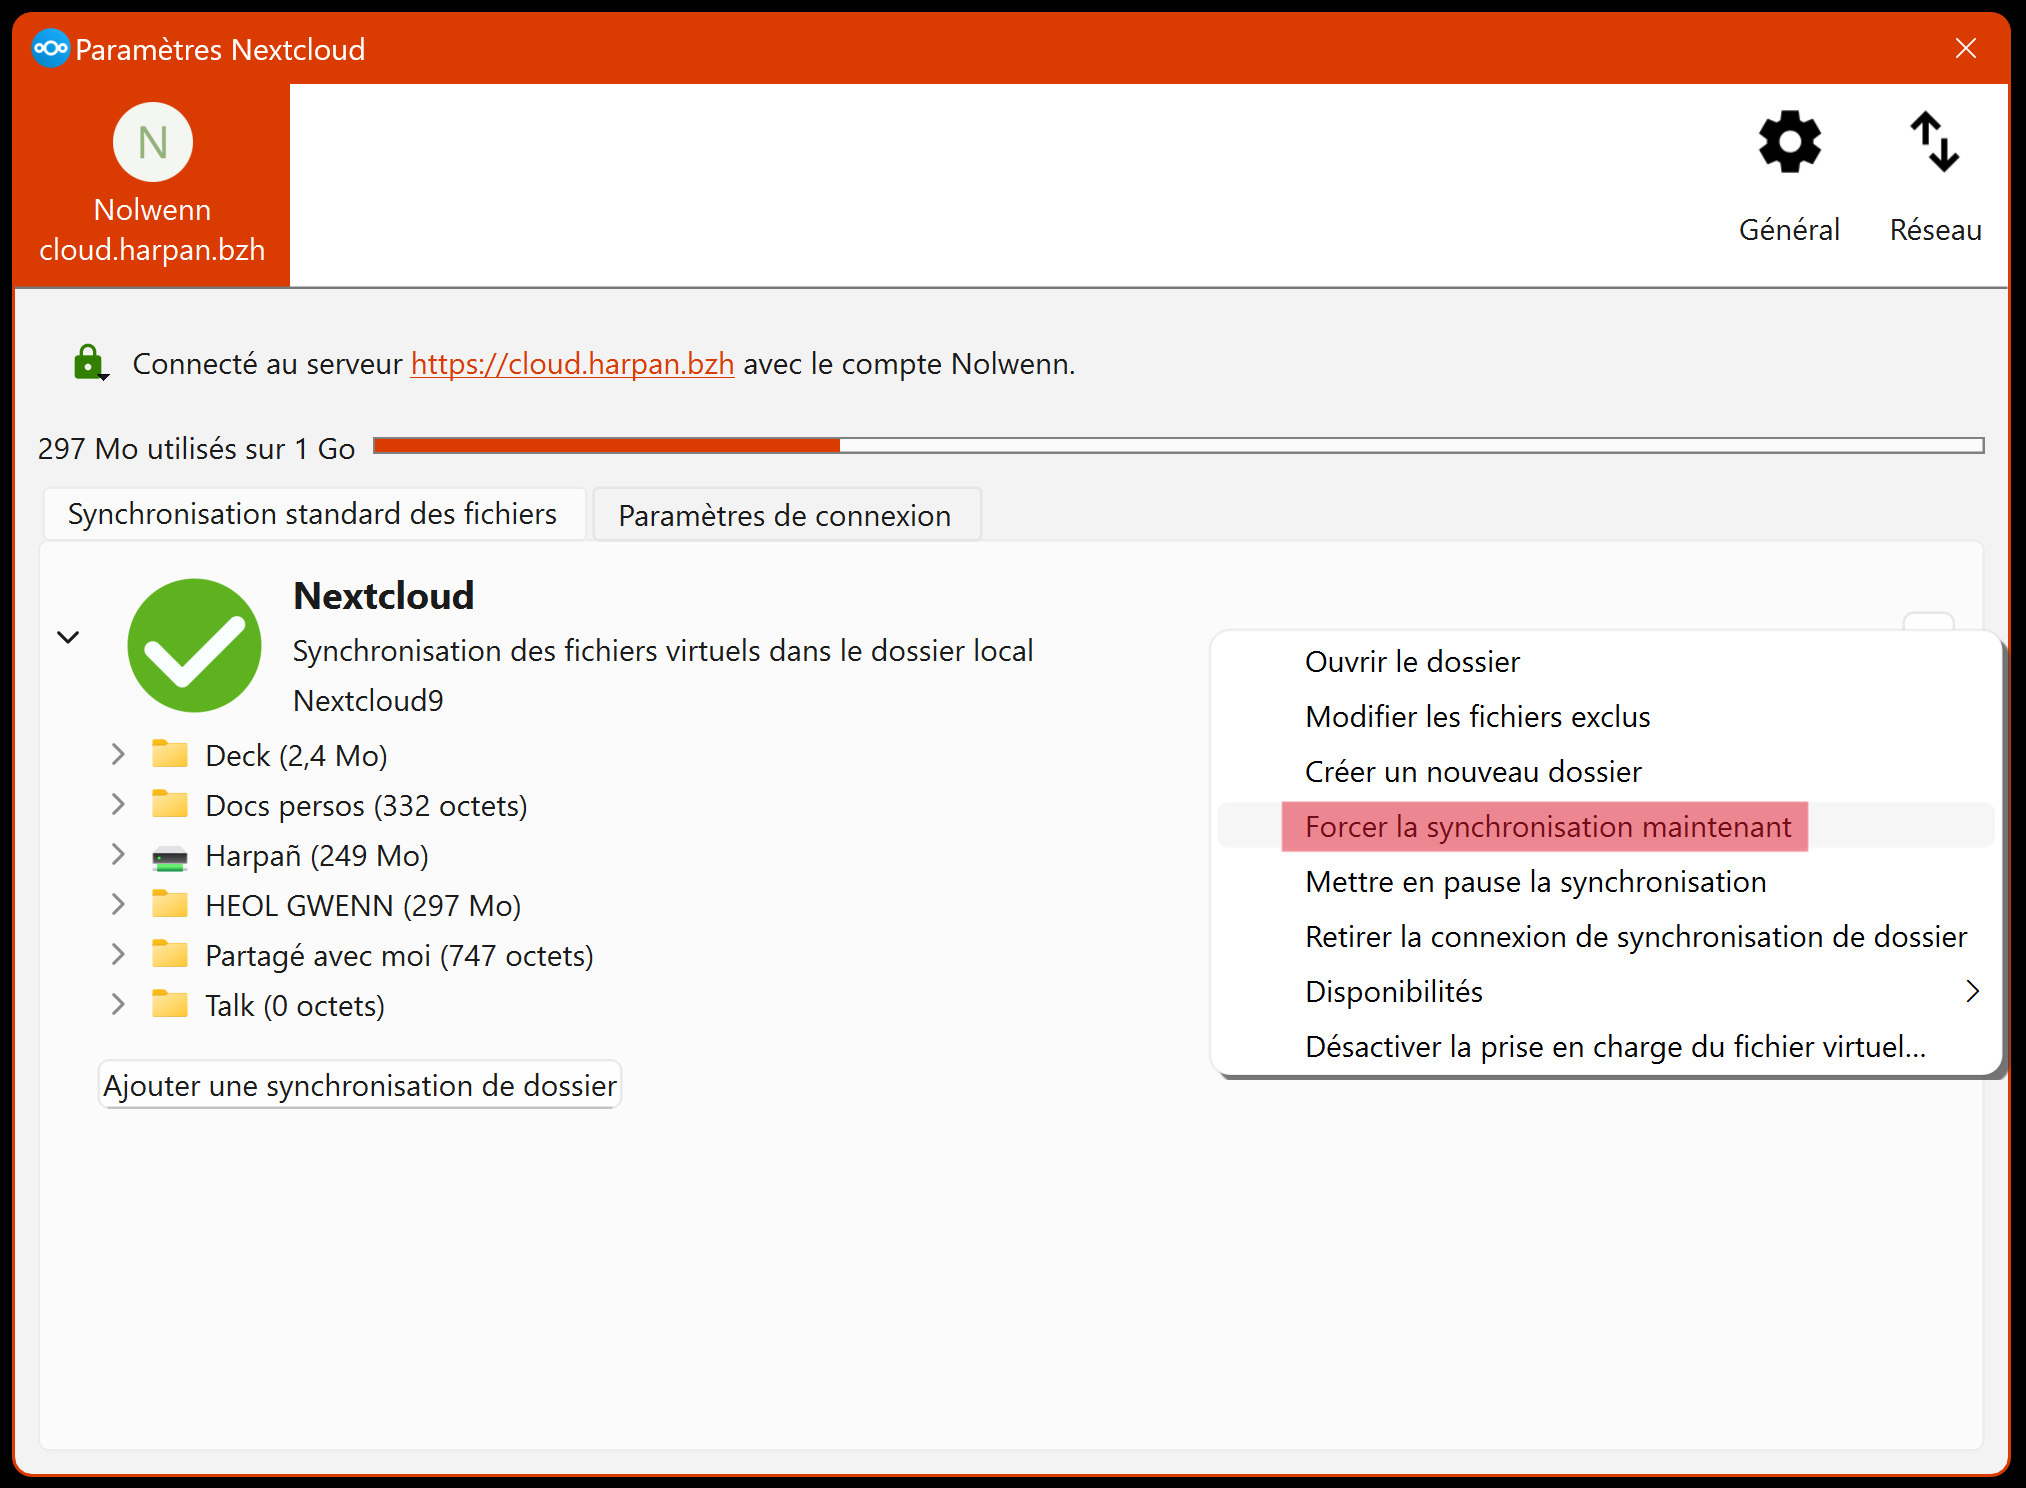Select the Talk (0 octets) label

point(295,1005)
